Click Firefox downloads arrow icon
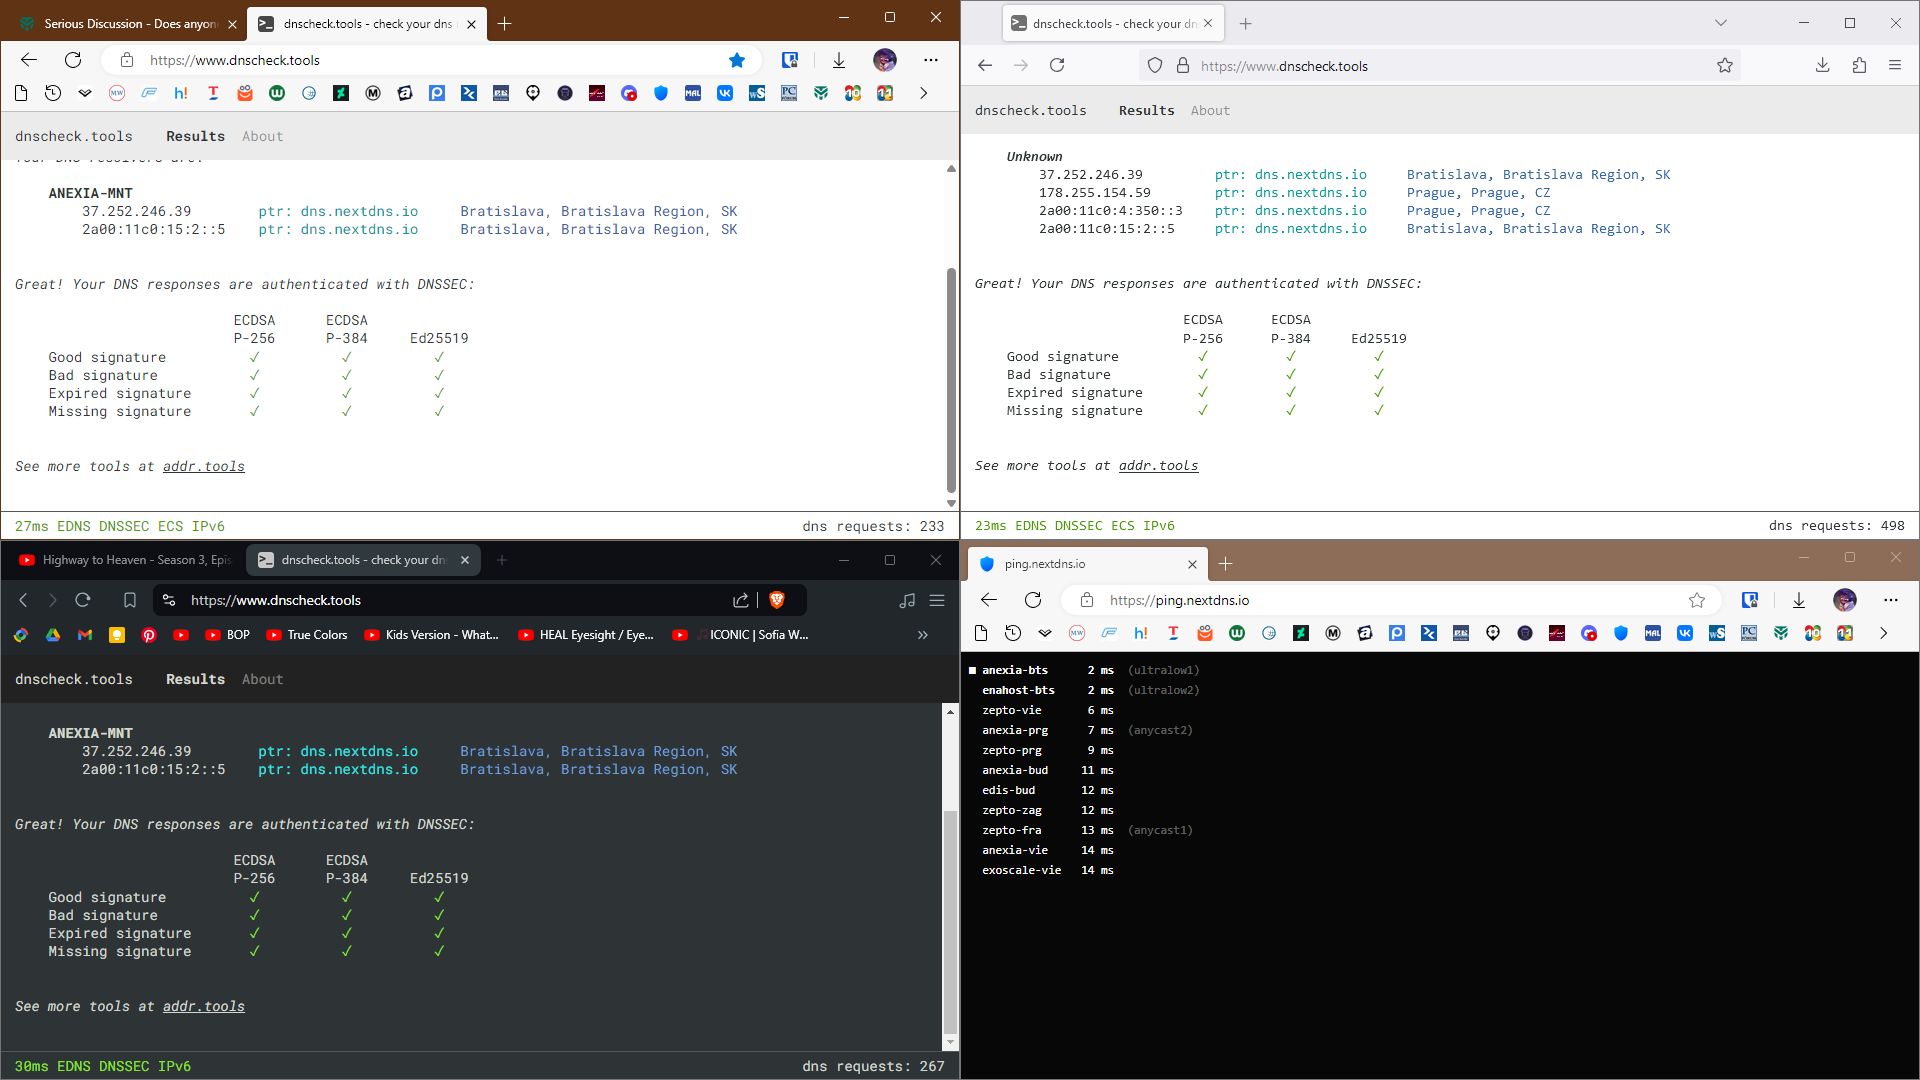 1822,66
